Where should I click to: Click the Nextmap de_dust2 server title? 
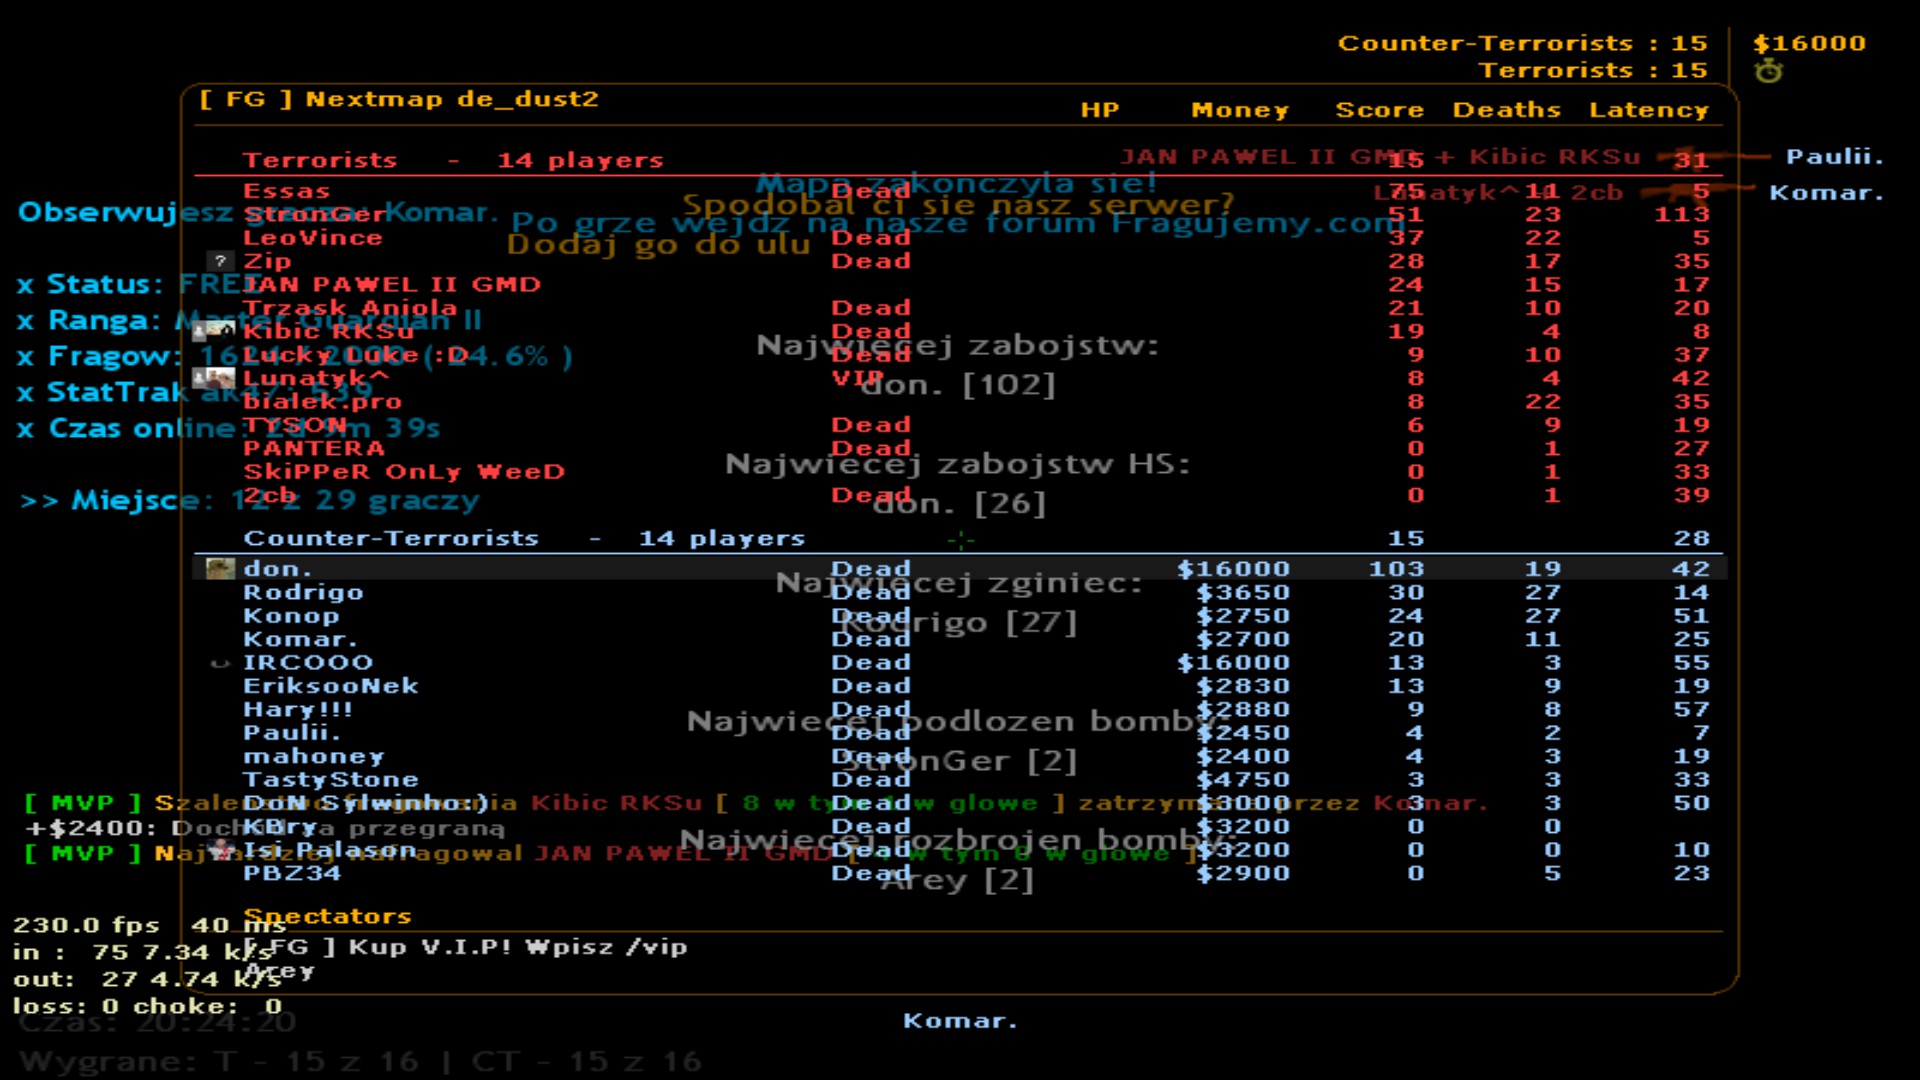(398, 99)
